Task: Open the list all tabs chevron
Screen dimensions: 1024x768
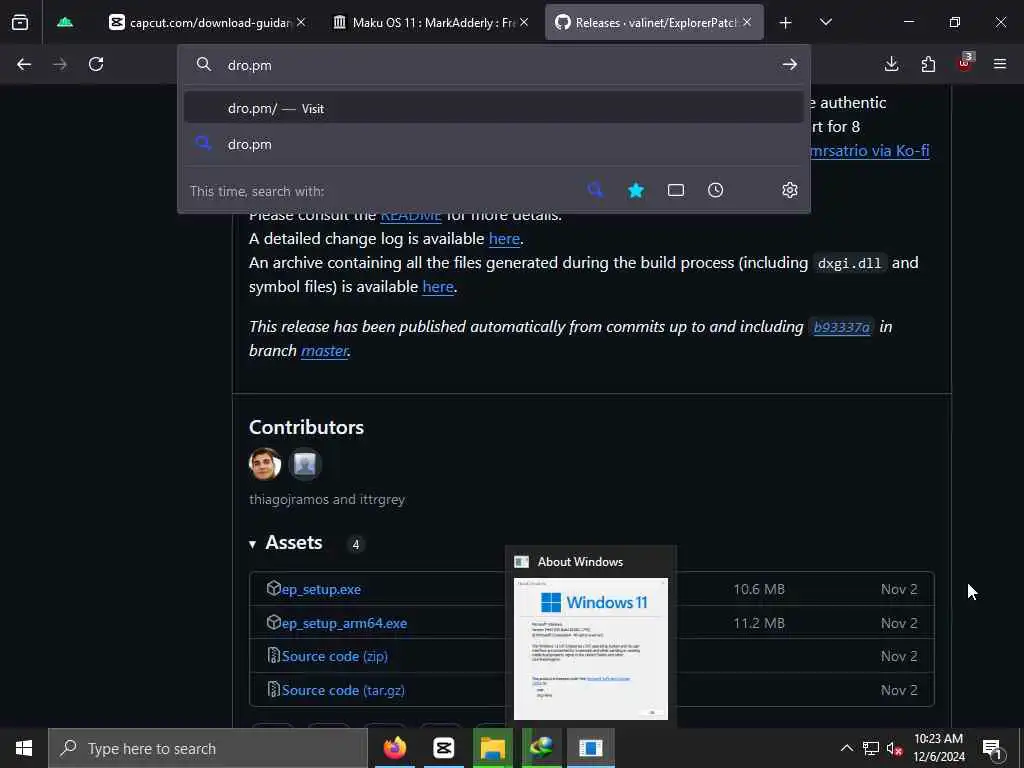Action: coord(826,22)
